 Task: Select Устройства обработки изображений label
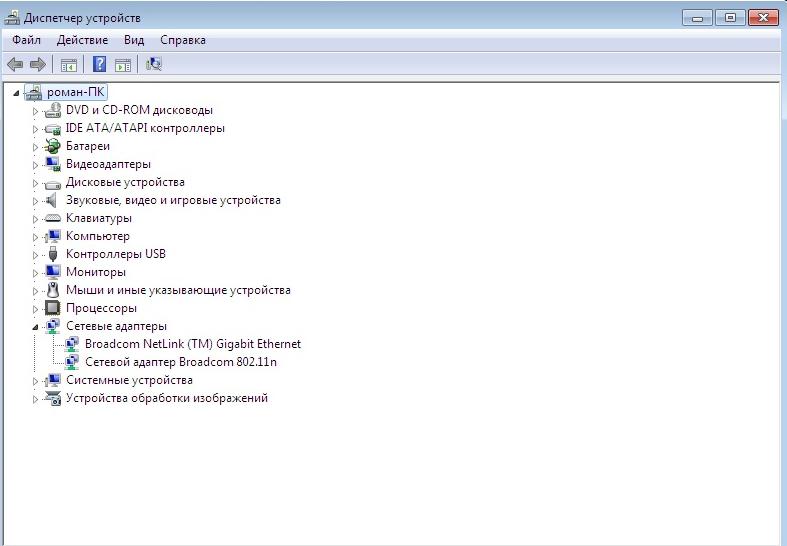(x=167, y=398)
